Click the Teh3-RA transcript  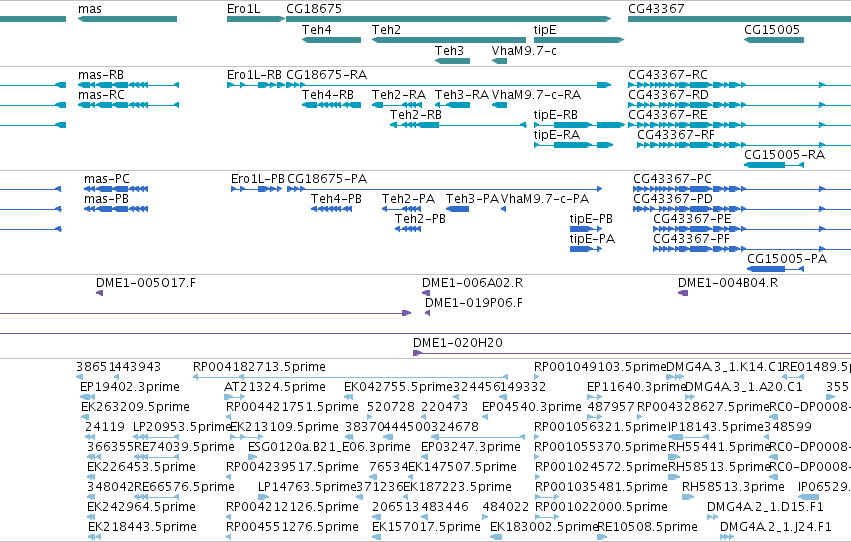coord(452,105)
